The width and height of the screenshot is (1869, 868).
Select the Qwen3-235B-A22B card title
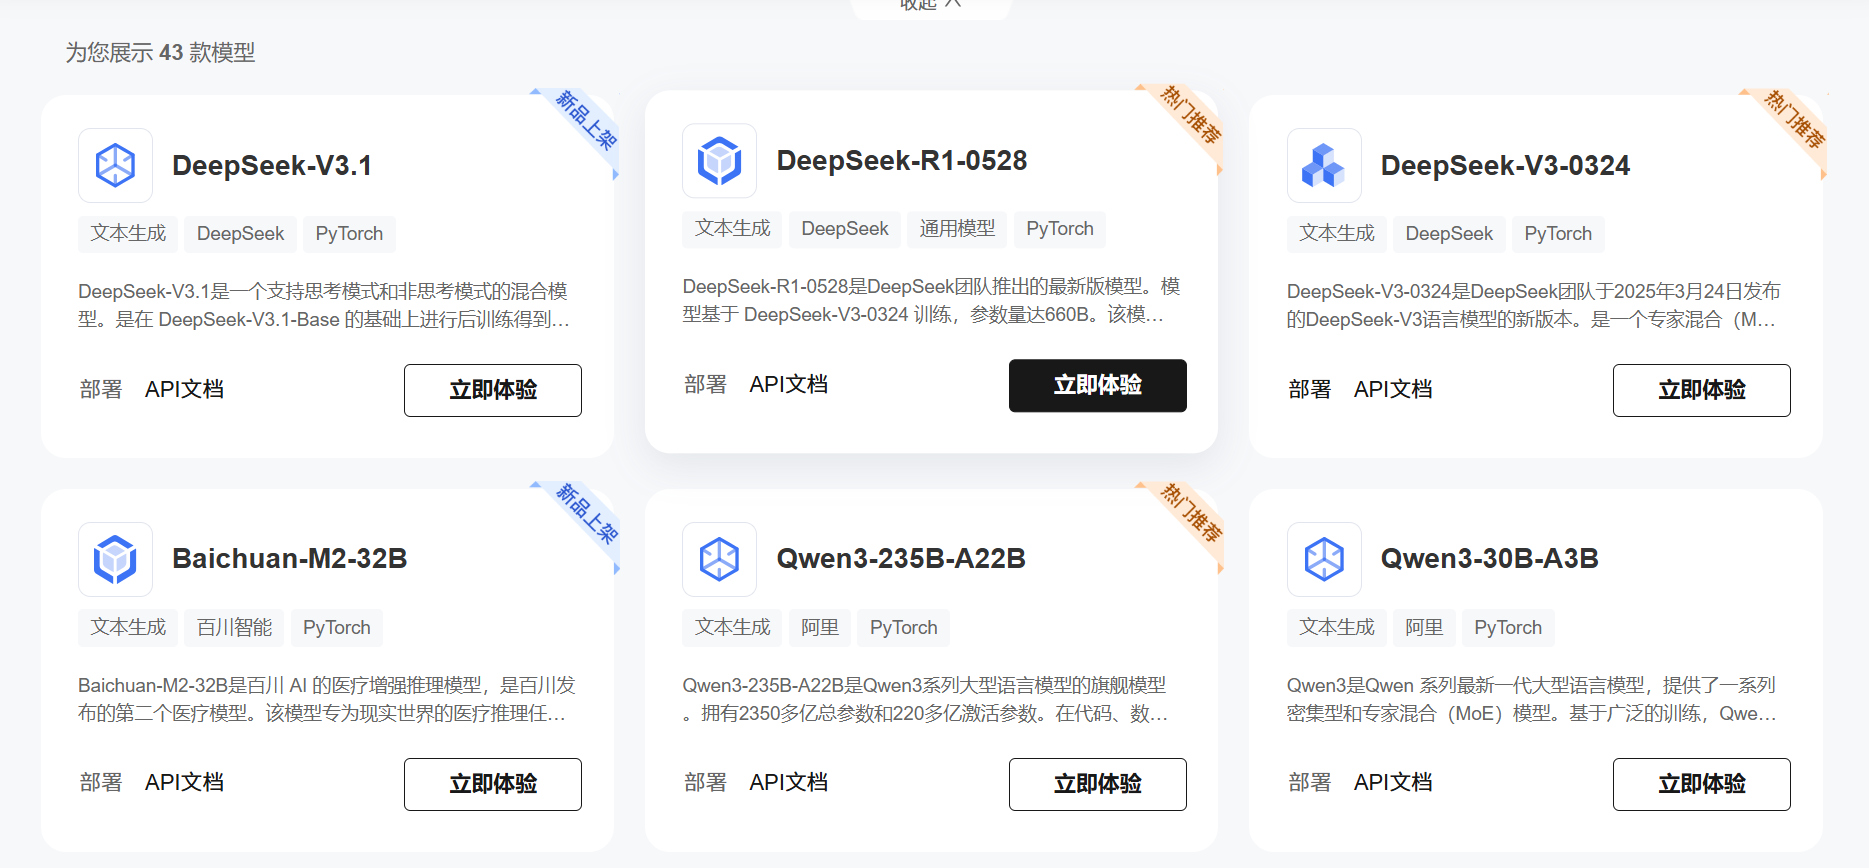coord(901,558)
